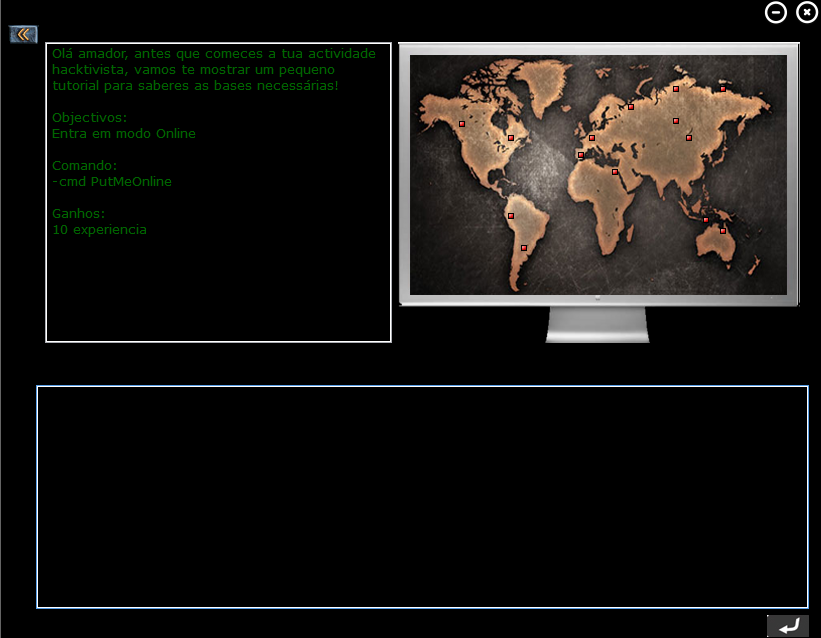Select the northern Siberia map marker
The image size is (821, 638).
point(675,89)
